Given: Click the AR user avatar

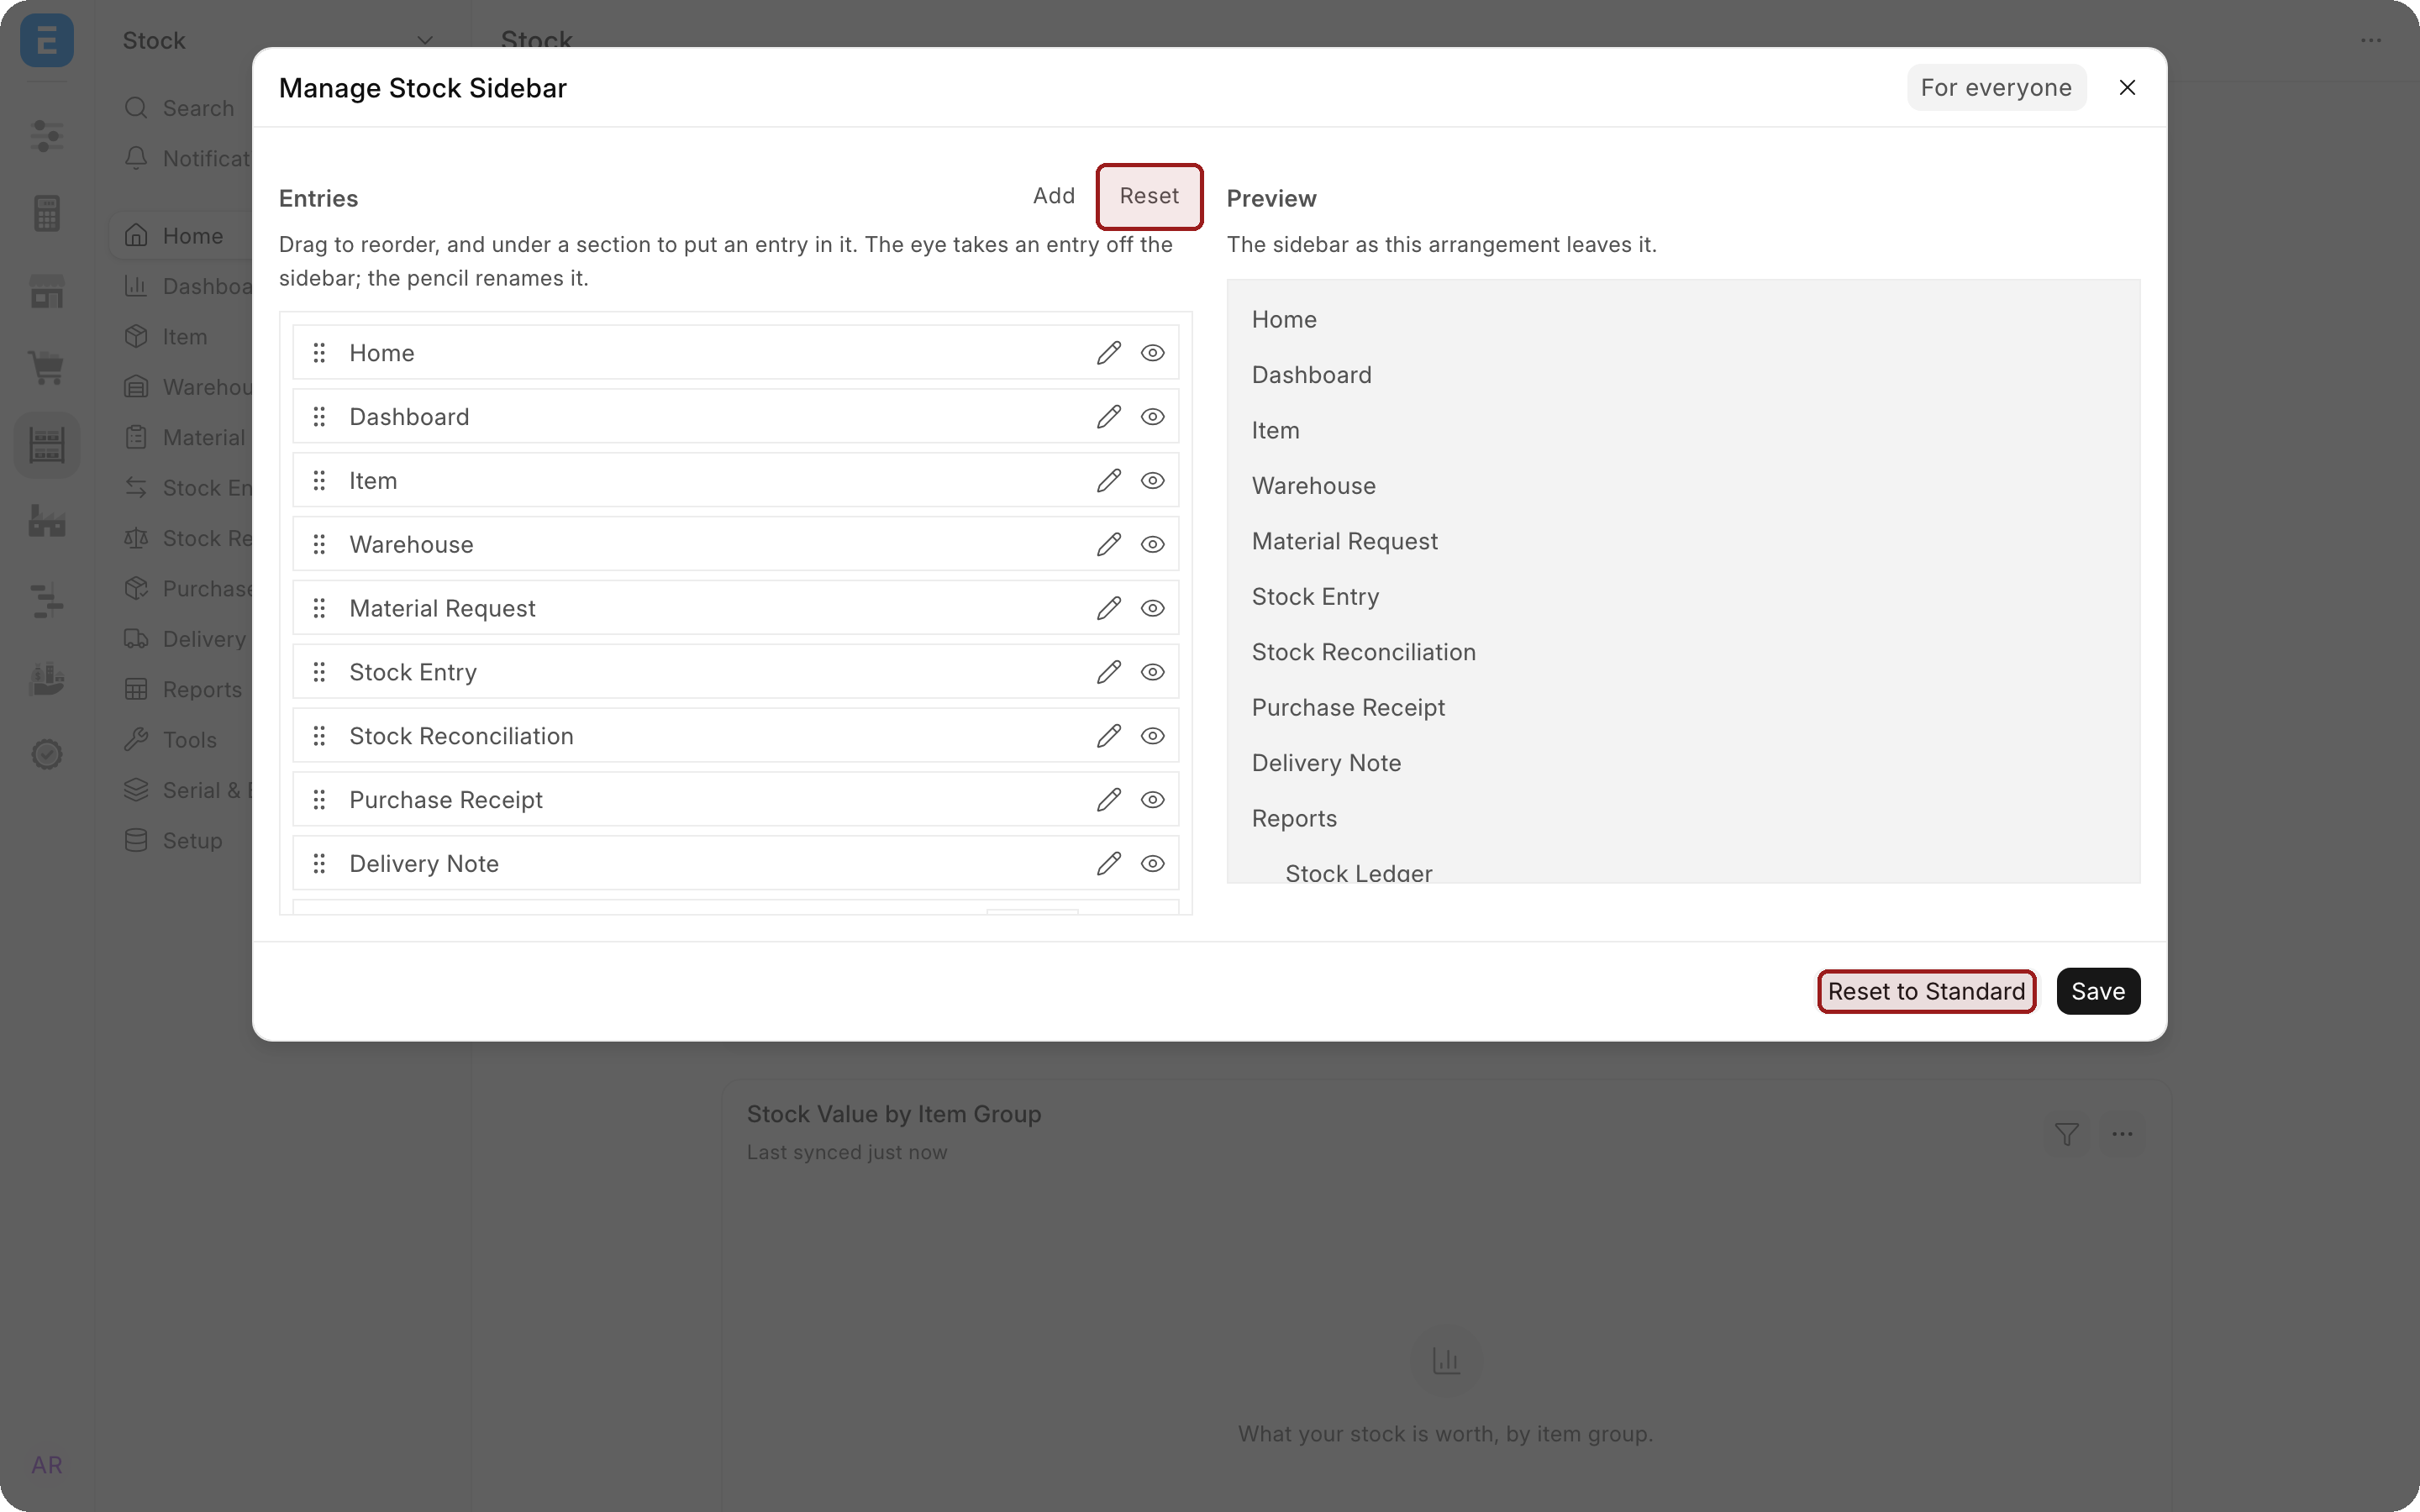Looking at the screenshot, I should (x=47, y=1465).
